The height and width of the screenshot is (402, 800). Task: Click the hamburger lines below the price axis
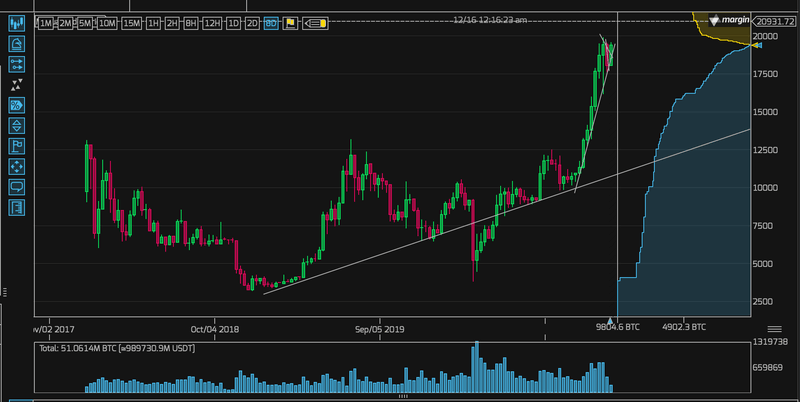(774, 329)
